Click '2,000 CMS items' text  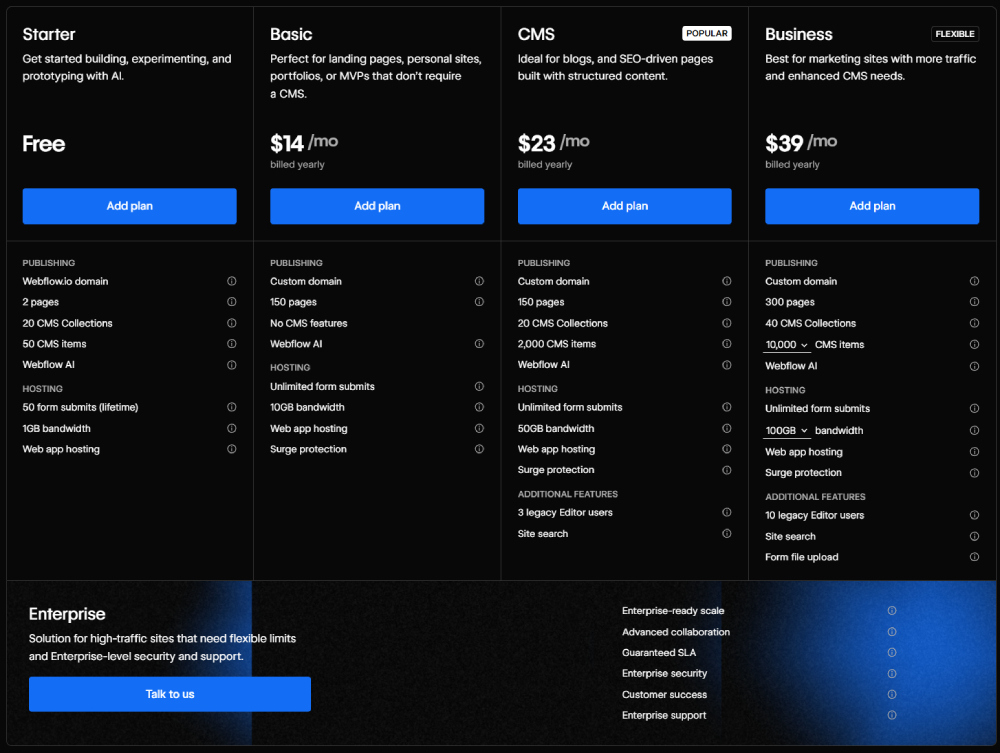(557, 344)
